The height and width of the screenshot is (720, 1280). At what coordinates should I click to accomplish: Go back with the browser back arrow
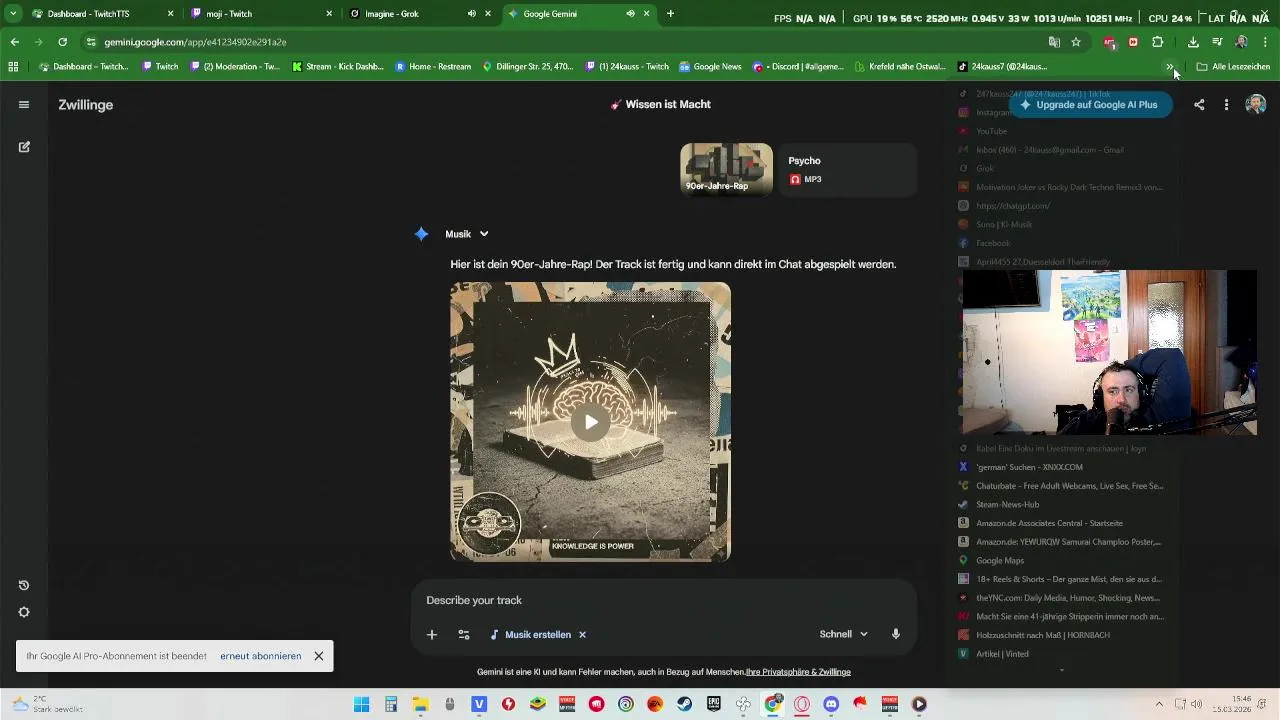click(14, 42)
